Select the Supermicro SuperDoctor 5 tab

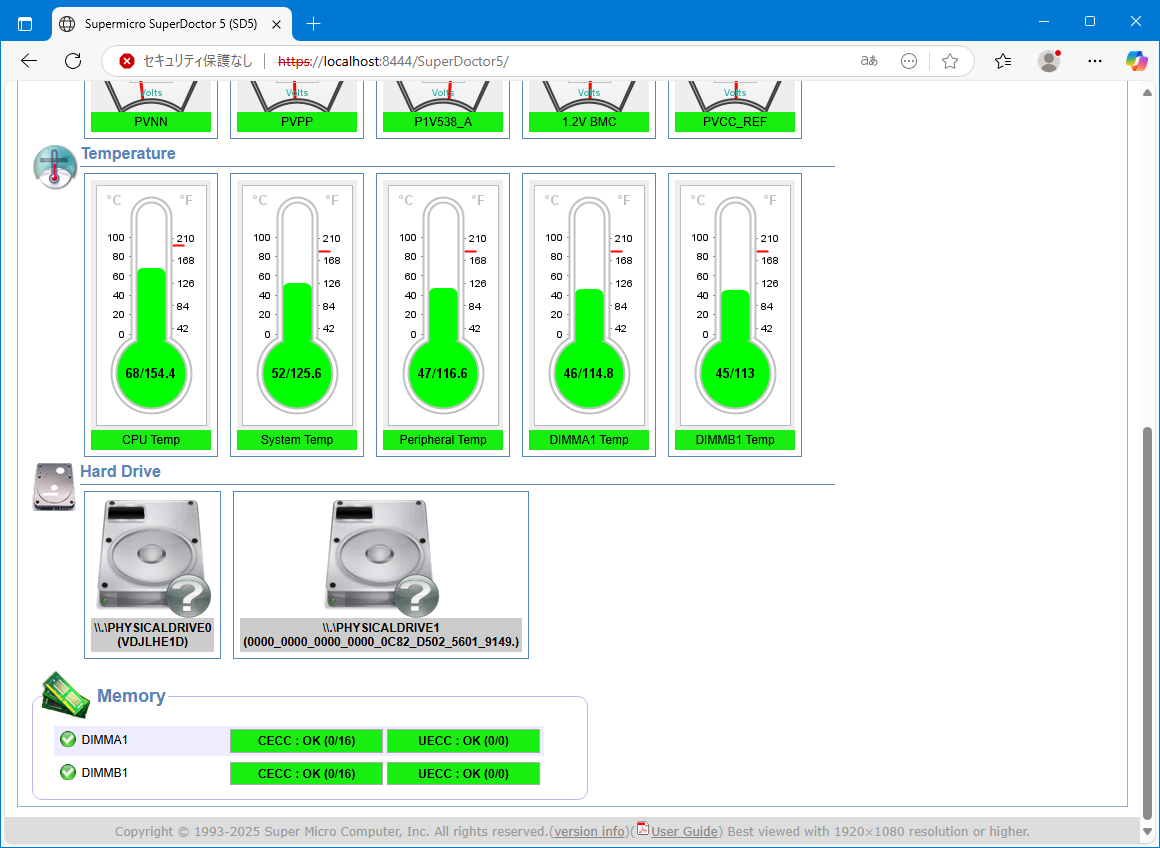tap(170, 23)
